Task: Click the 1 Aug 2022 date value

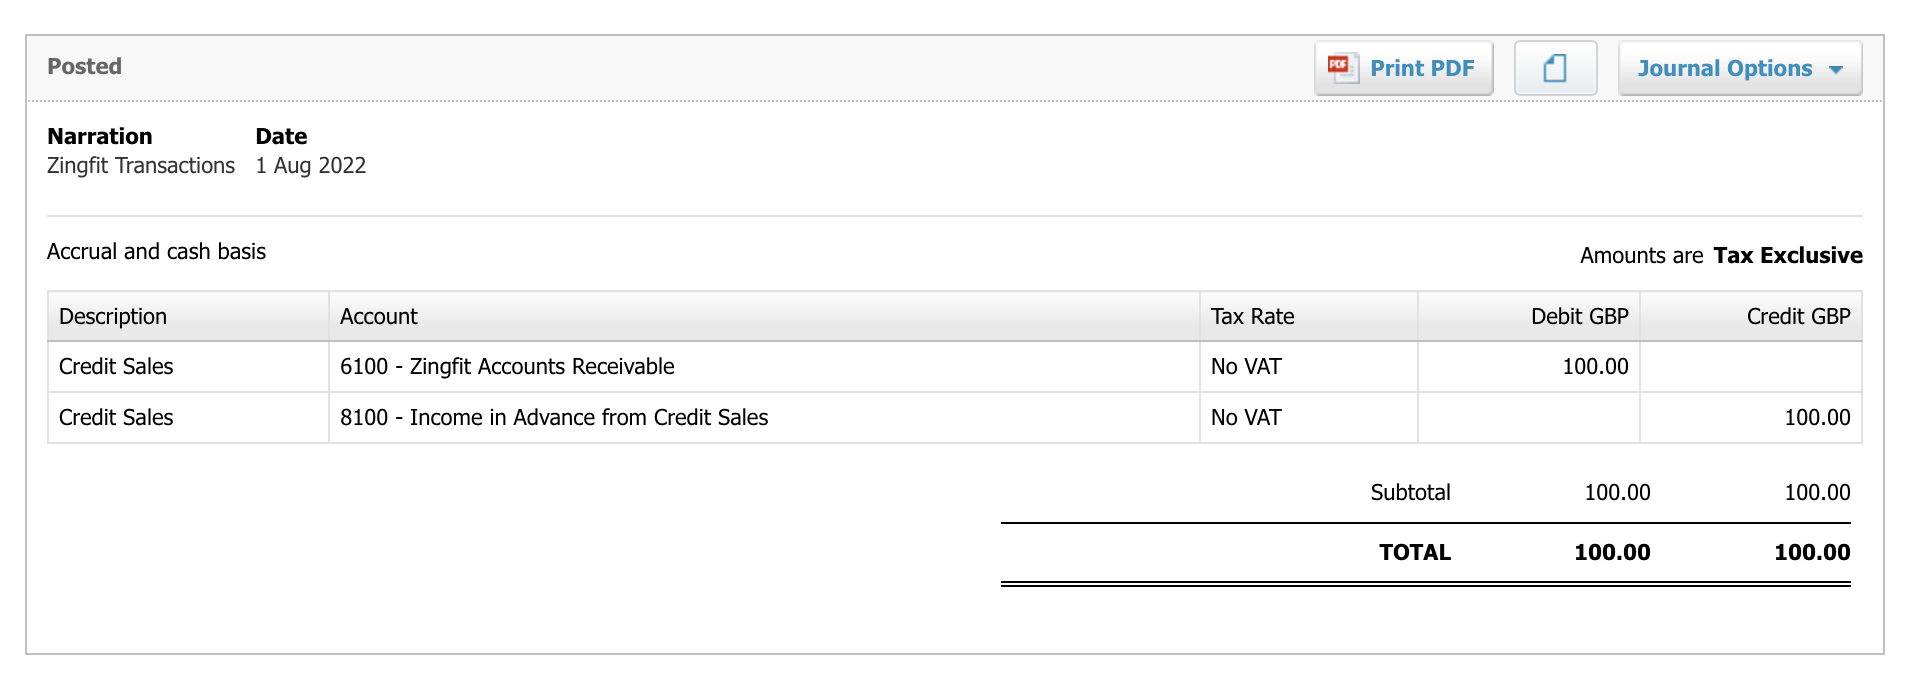Action: coord(311,165)
